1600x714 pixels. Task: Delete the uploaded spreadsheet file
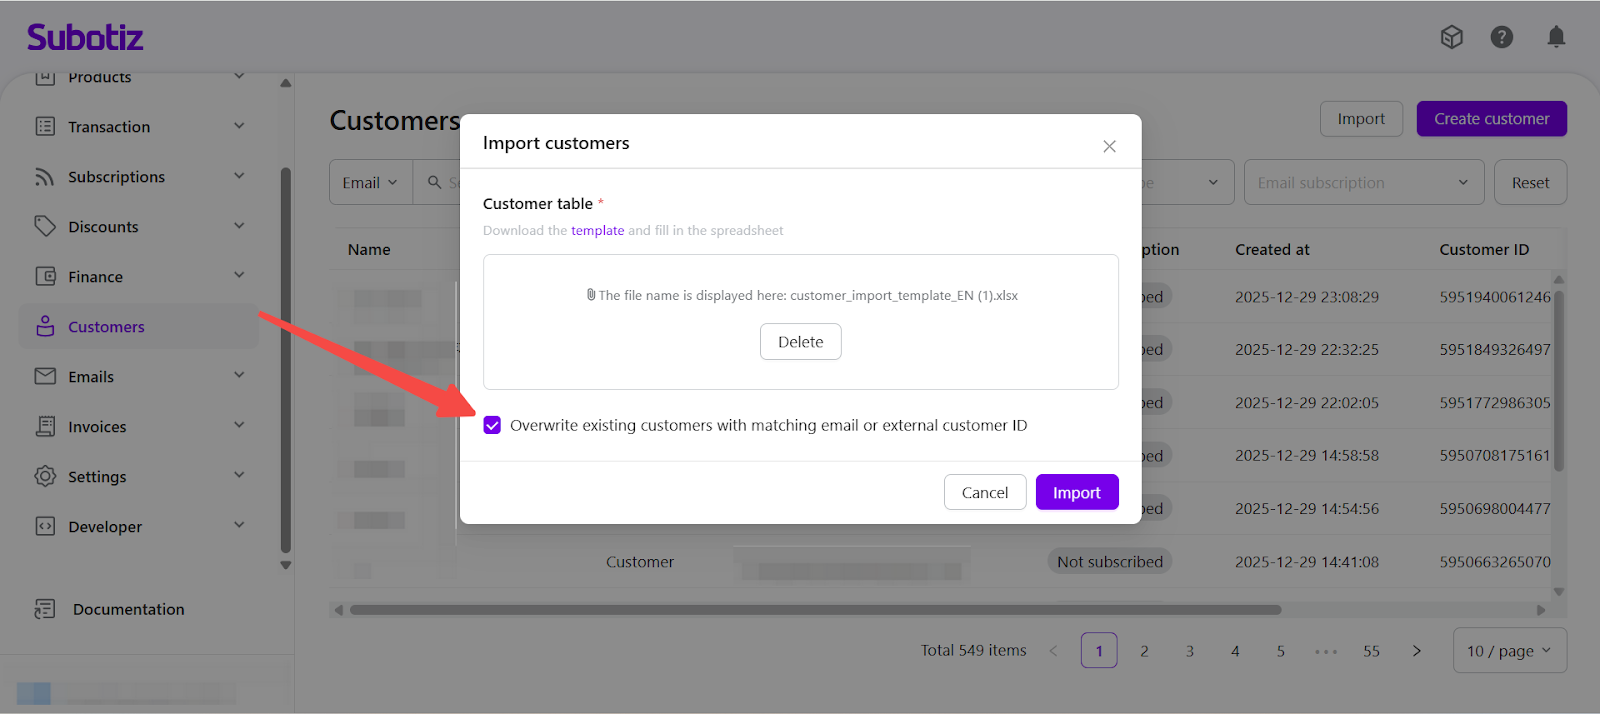click(x=800, y=342)
